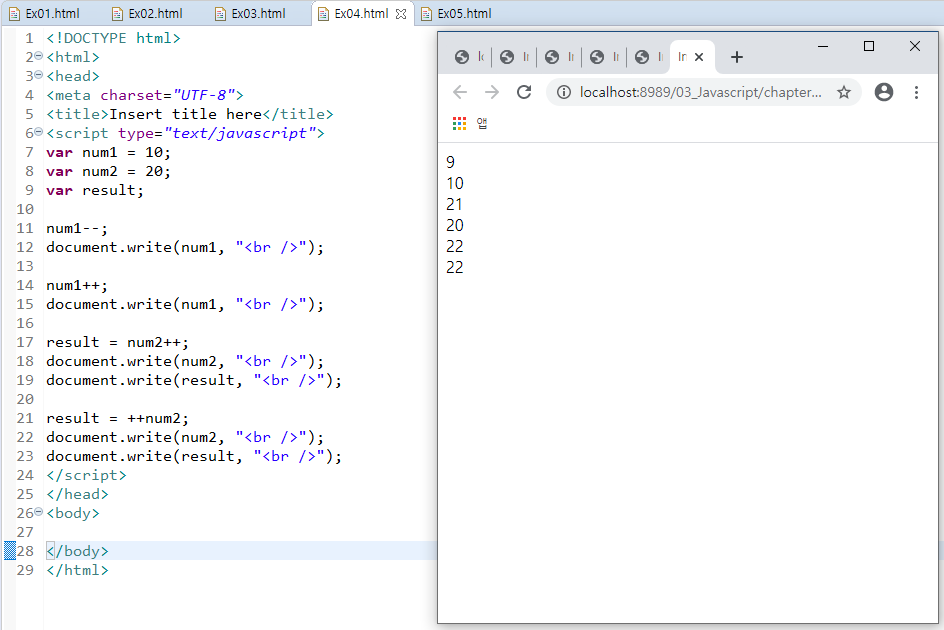Click the localhost:8989 address bar
Viewport: 944px width, 630px height.
(701, 92)
